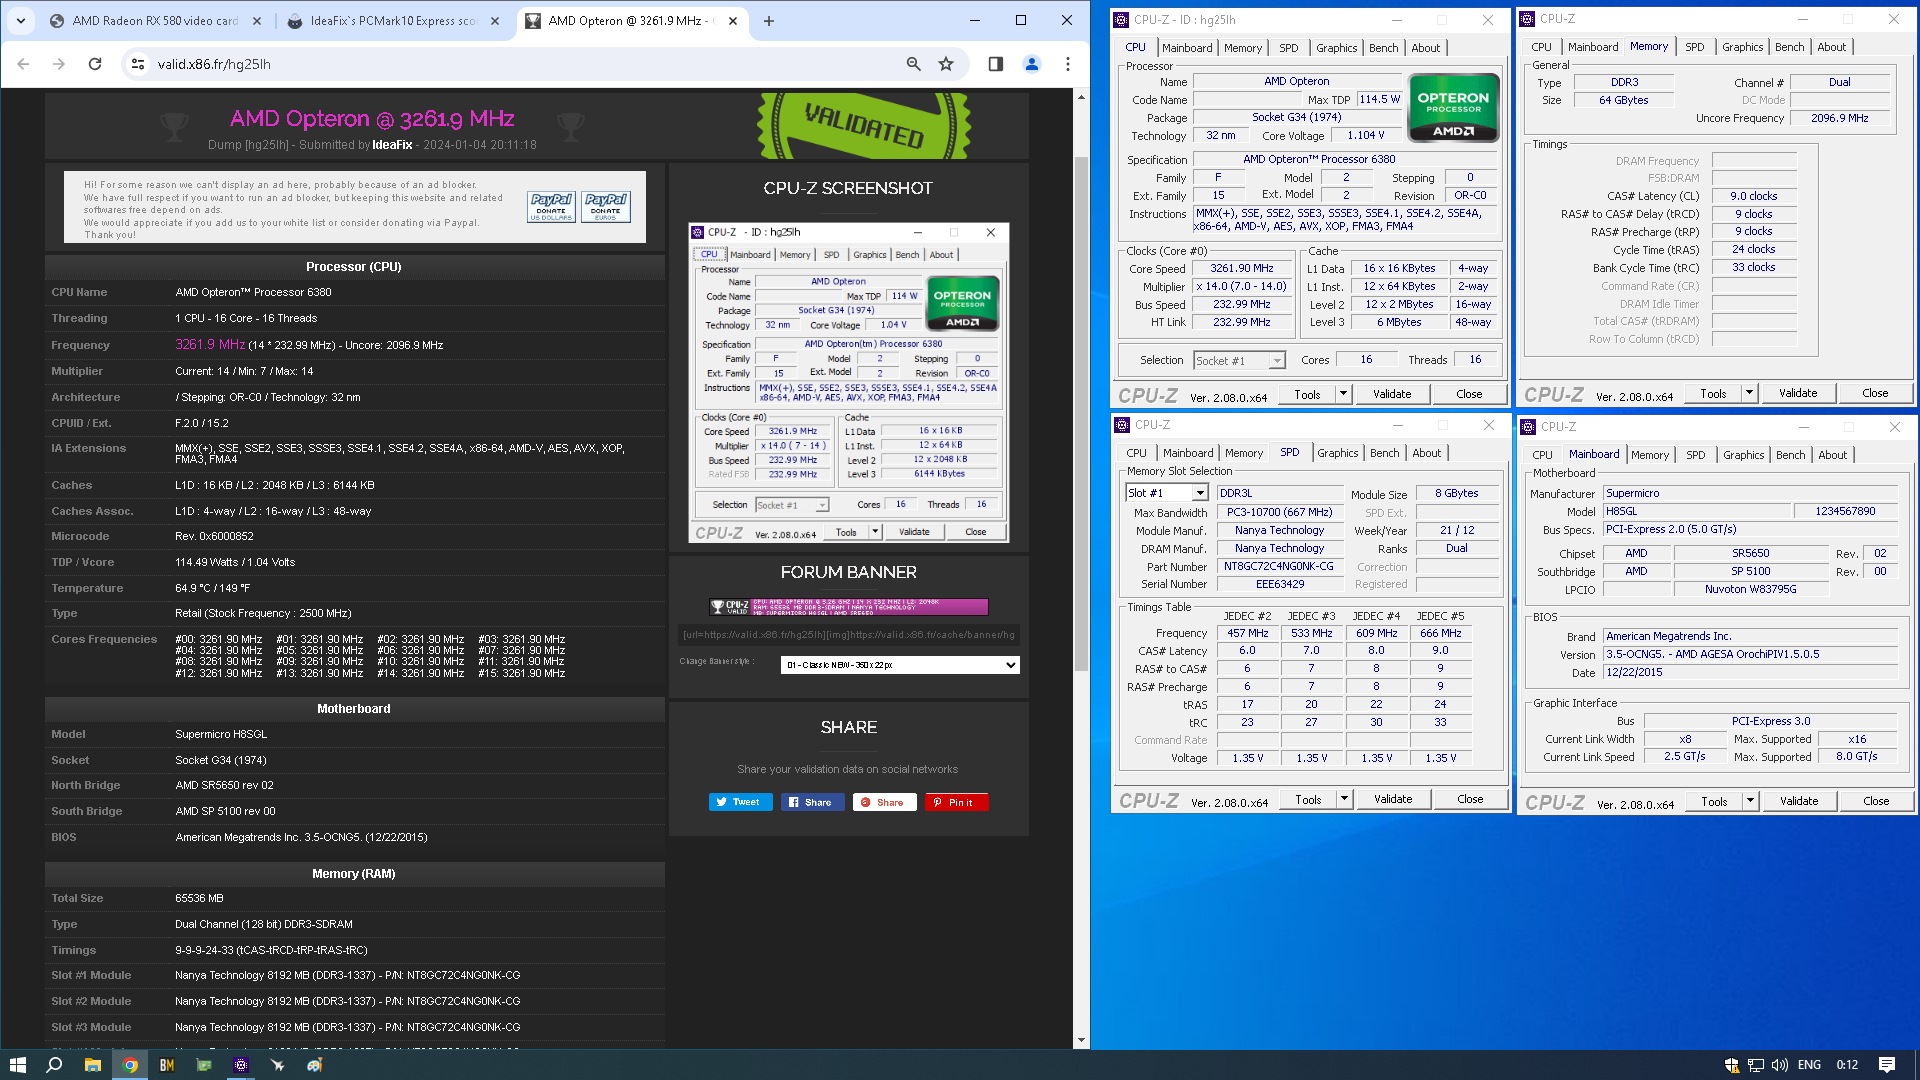Click the zoom magnifier icon in address bar

click(x=913, y=64)
